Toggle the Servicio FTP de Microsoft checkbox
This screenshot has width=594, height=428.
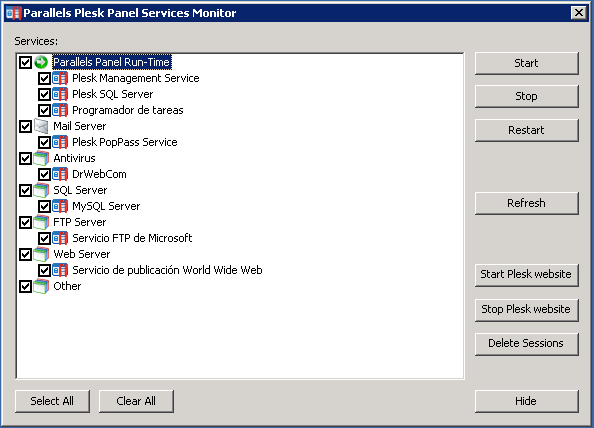tap(44, 238)
